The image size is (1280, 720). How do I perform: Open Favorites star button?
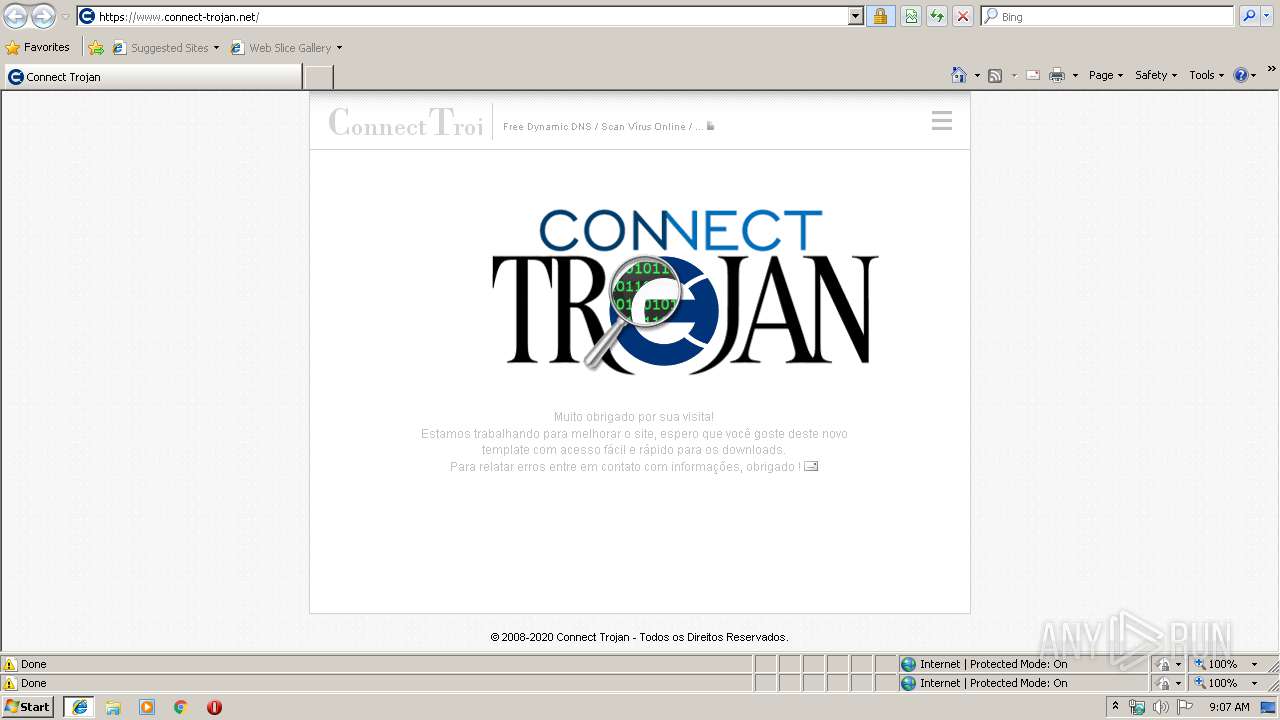(37, 47)
